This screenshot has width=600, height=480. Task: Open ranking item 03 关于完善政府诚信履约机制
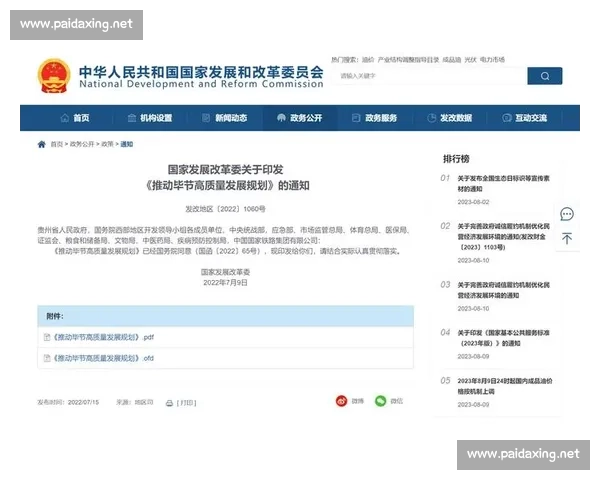click(503, 290)
